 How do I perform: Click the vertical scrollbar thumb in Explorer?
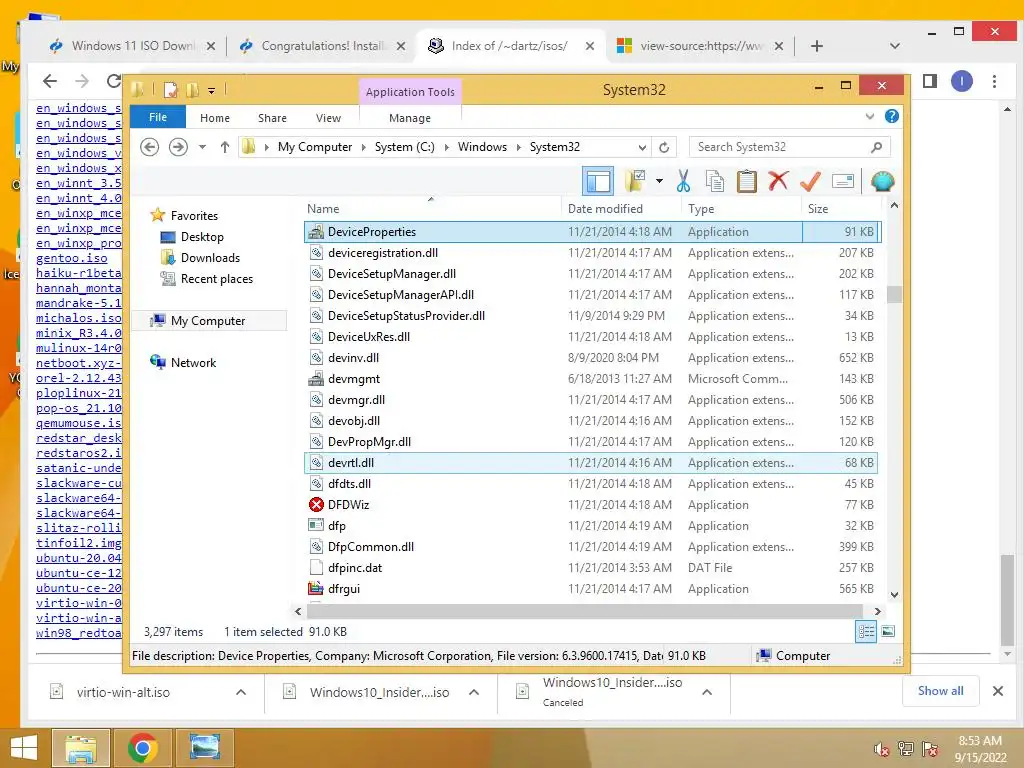894,295
